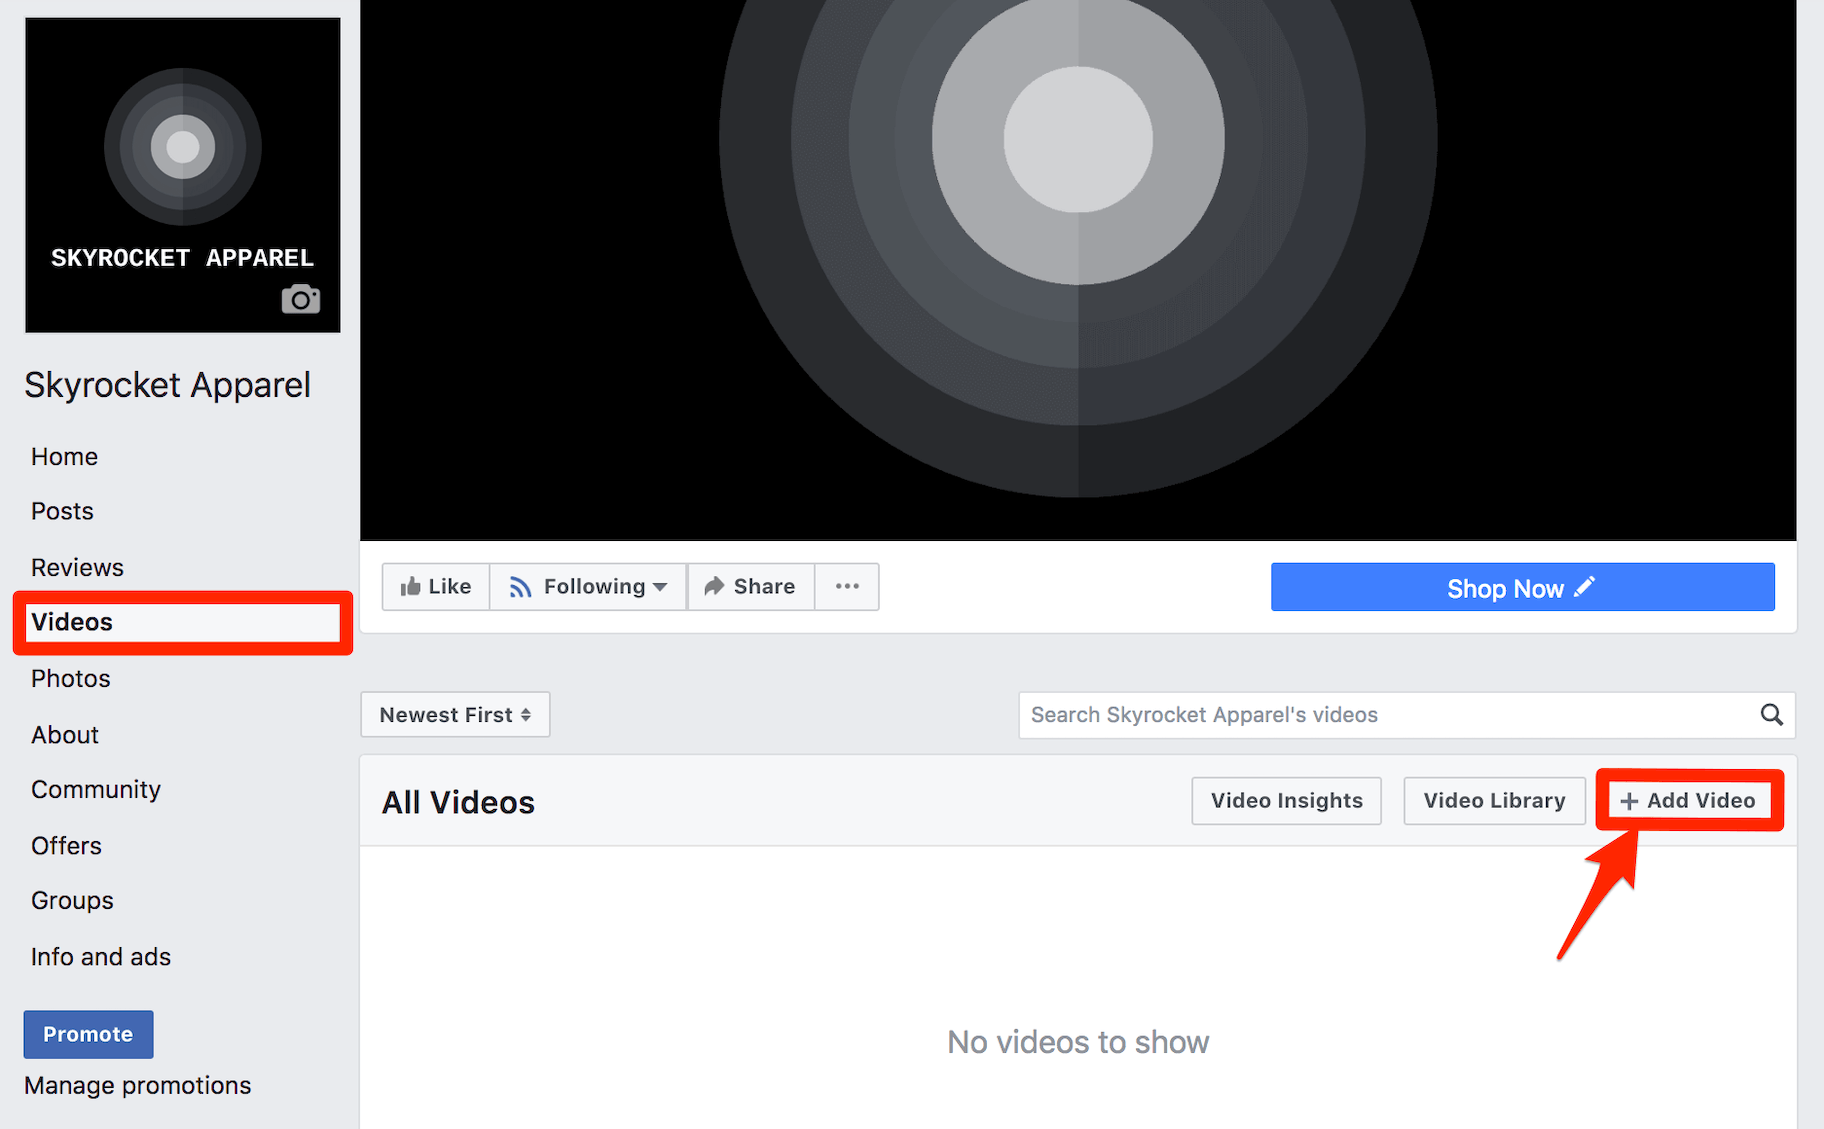The width and height of the screenshot is (1824, 1129).
Task: Open more options via the ellipsis icon
Action: tap(846, 586)
